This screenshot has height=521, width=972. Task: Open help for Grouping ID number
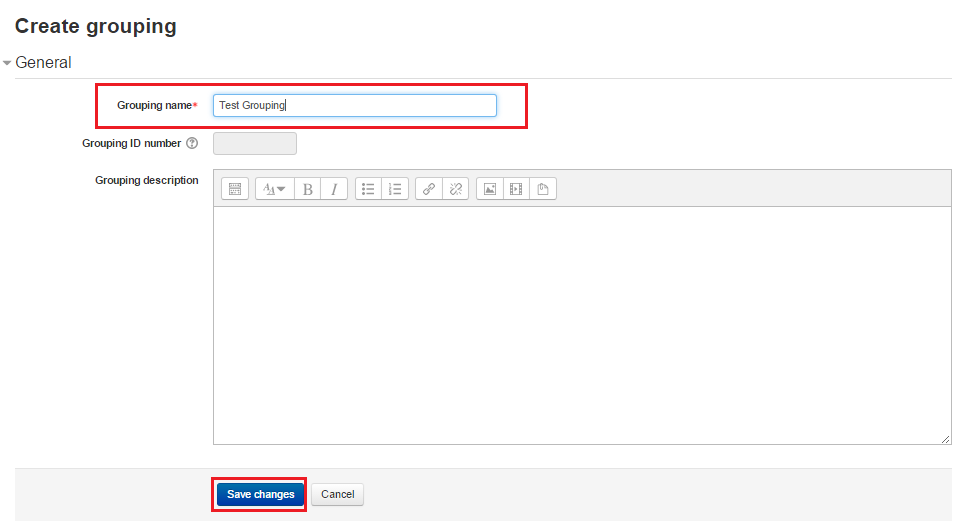(192, 144)
